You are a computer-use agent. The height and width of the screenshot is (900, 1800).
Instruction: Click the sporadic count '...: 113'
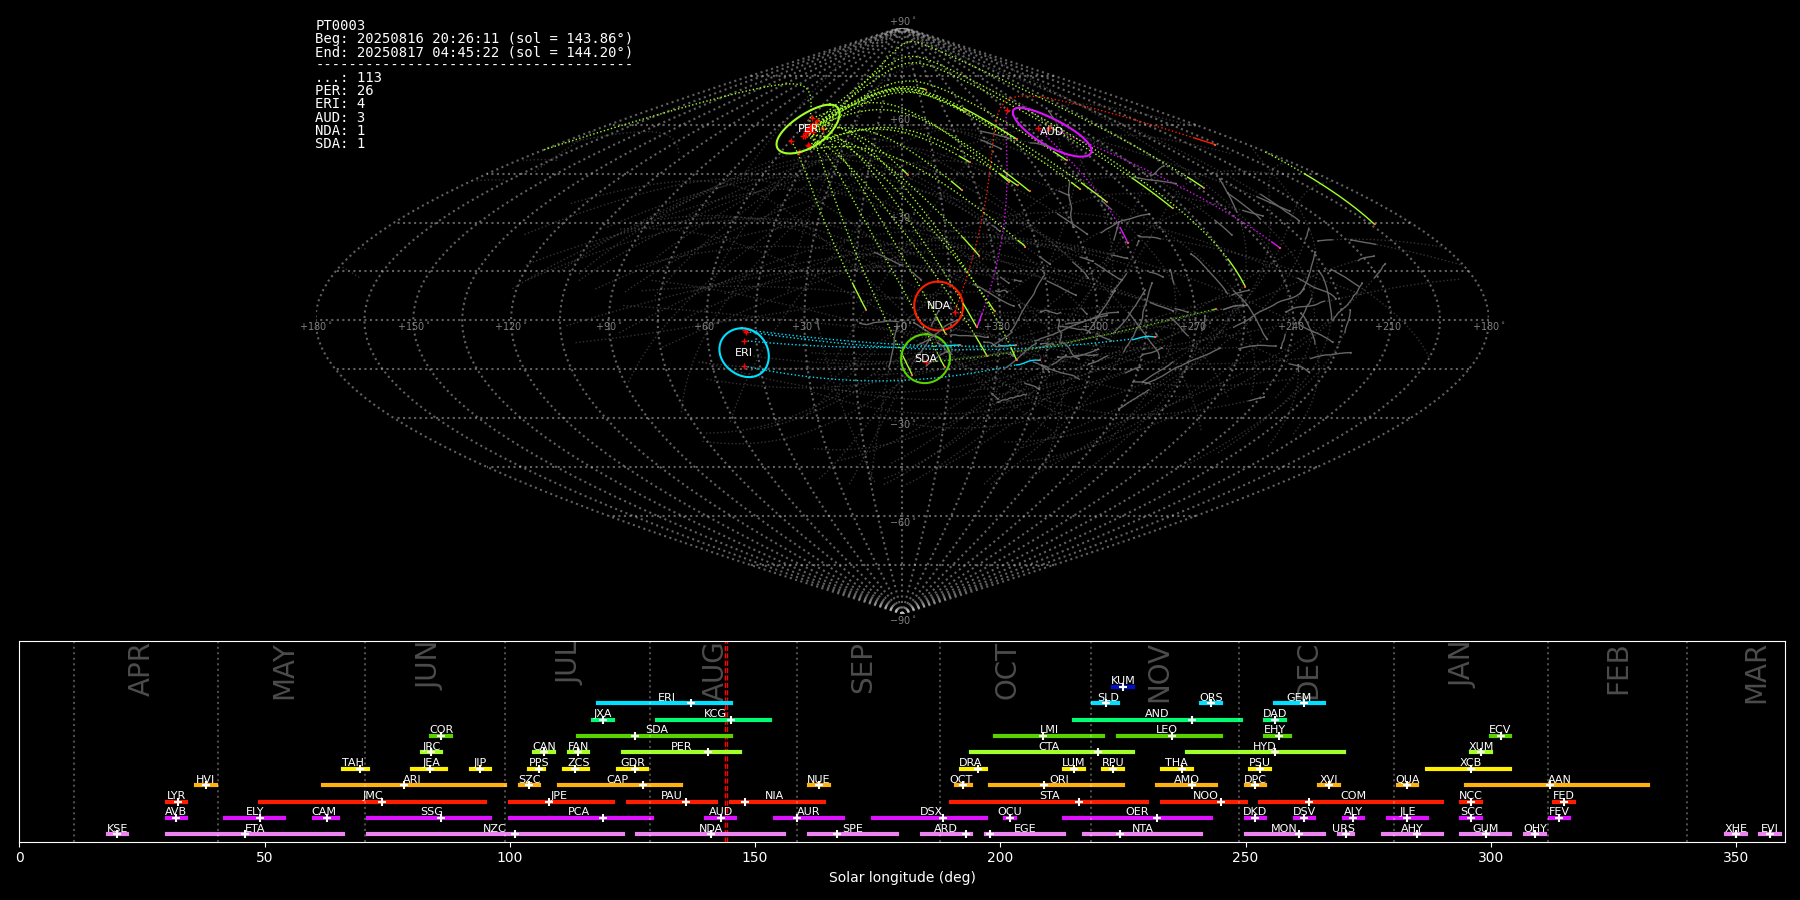tap(348, 77)
